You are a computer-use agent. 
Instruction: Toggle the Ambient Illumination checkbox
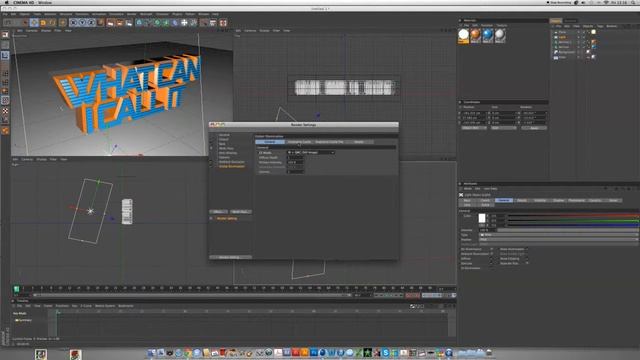click(491, 254)
